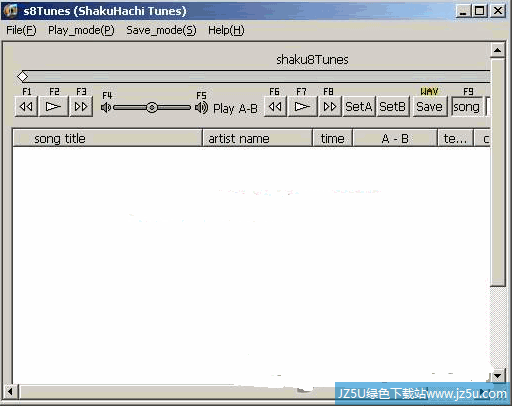This screenshot has width=513, height=408.
Task: Start playback with the F2 play button
Action: 53,107
